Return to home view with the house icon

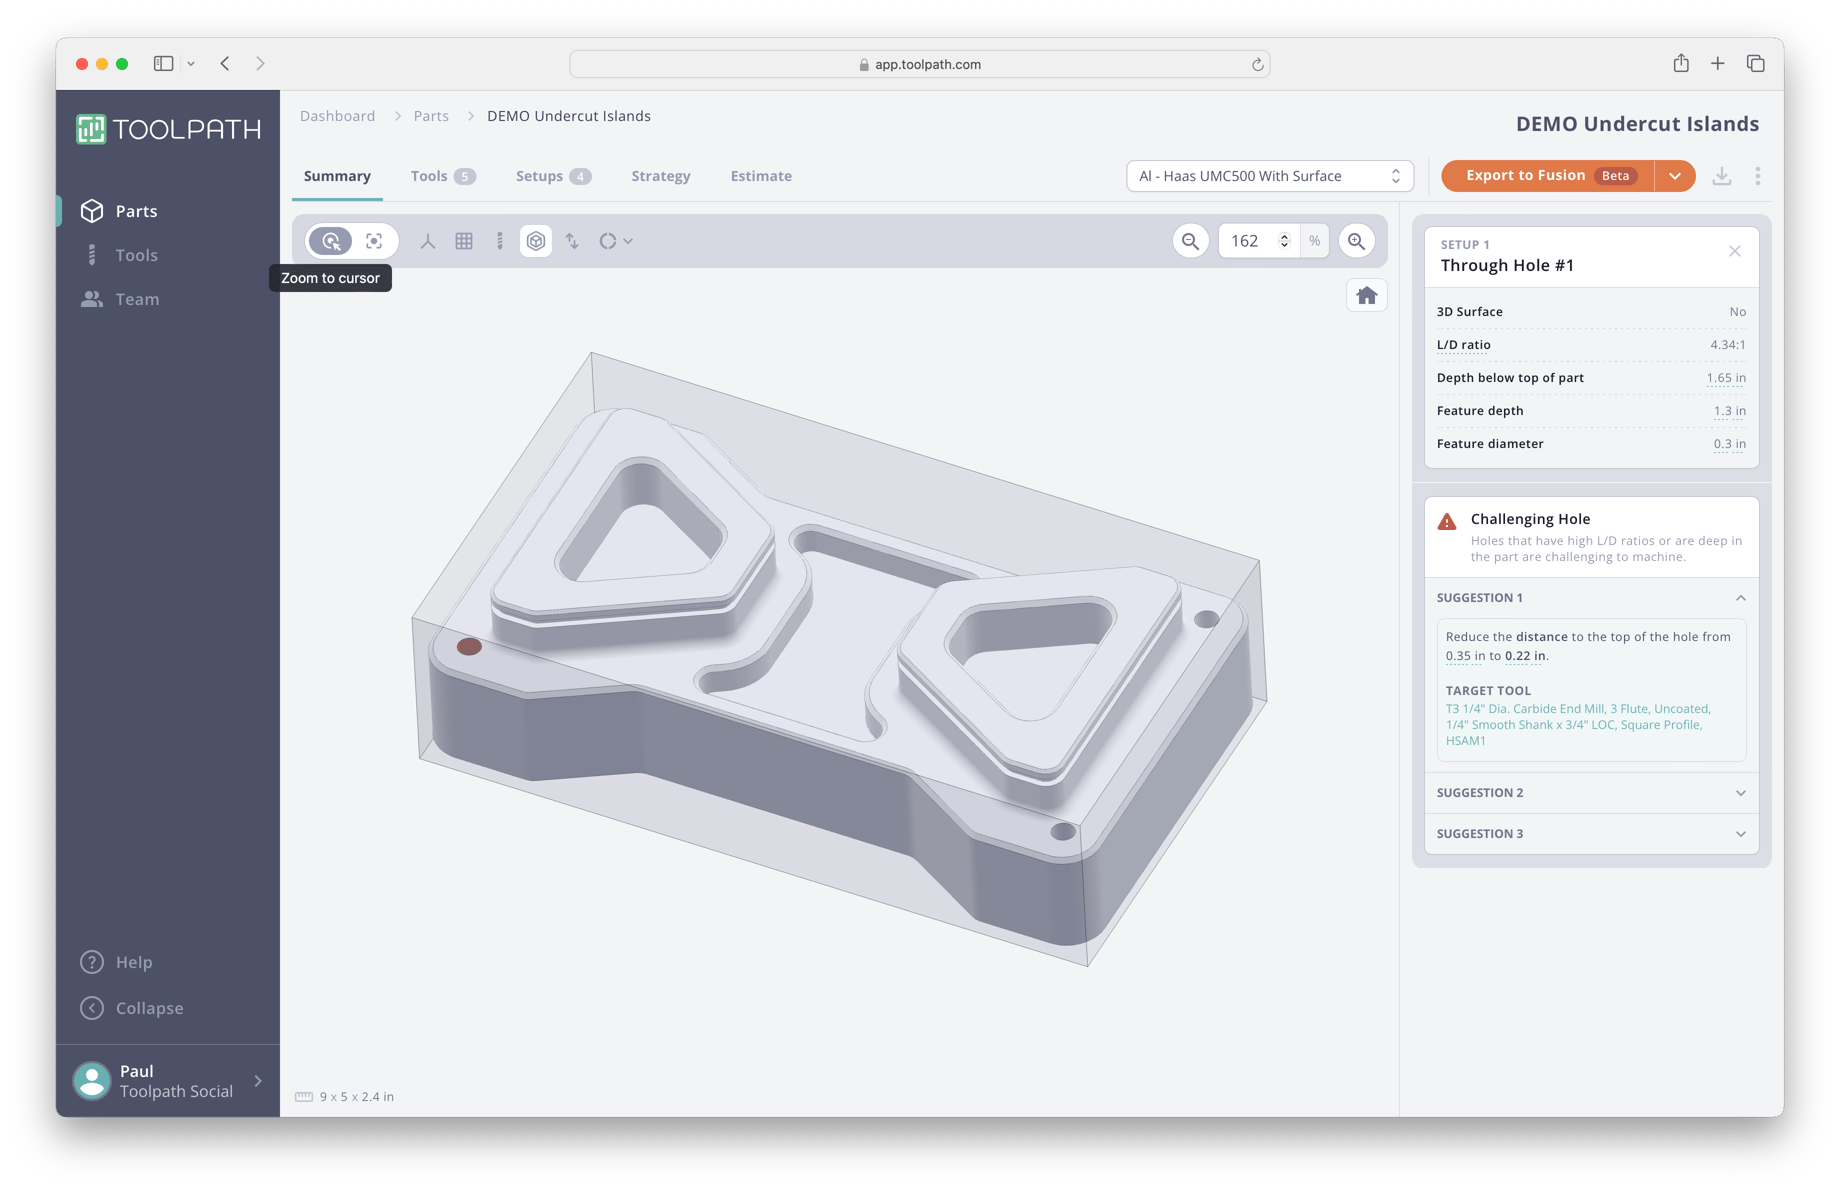[1366, 294]
